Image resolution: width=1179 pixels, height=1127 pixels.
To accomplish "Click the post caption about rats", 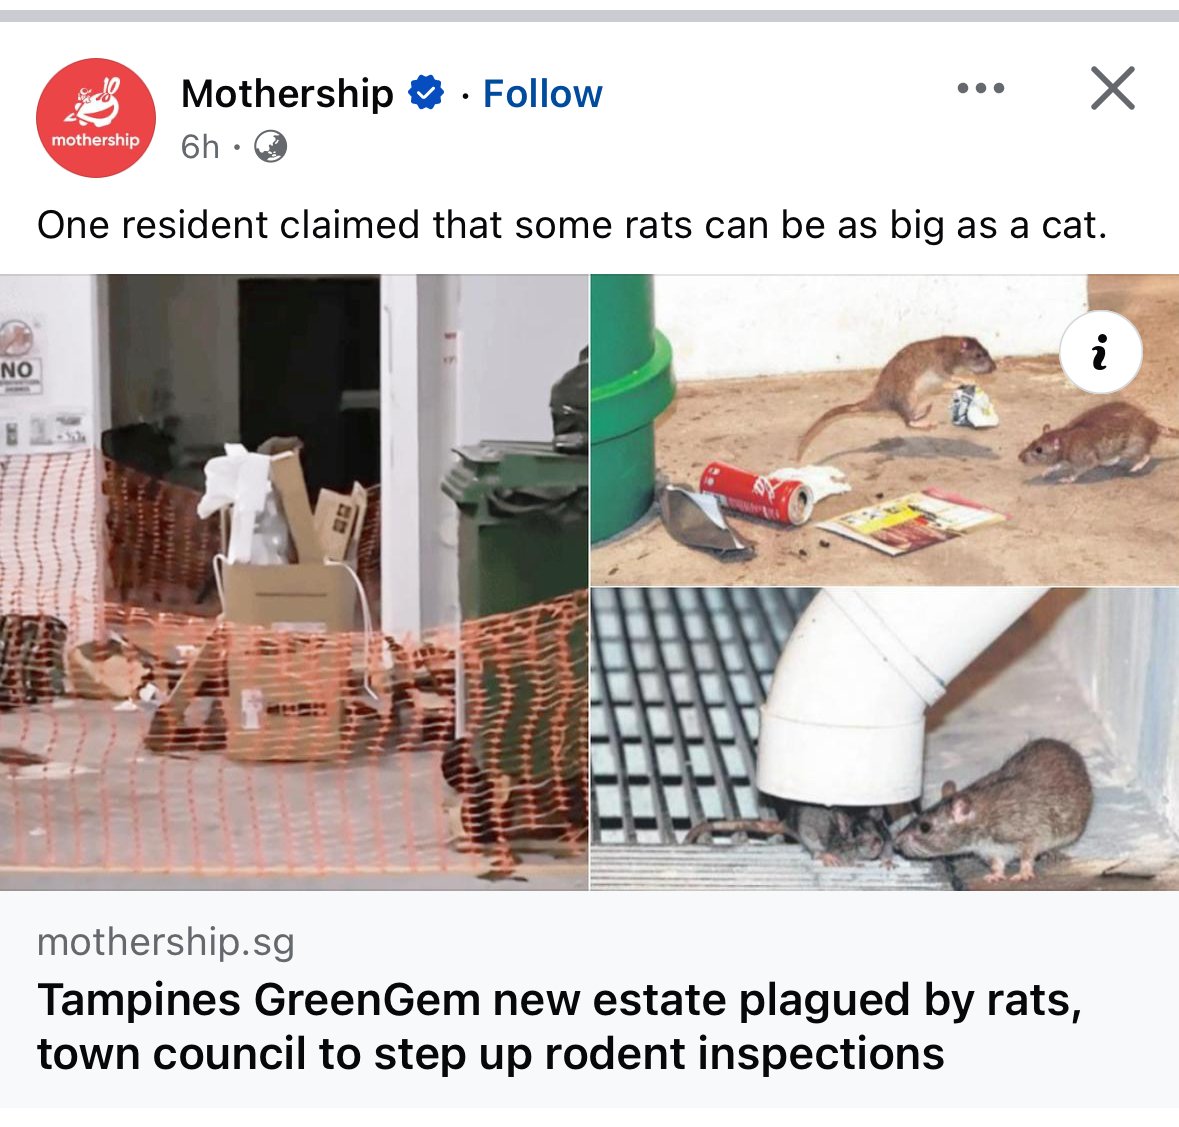I will 571,225.
